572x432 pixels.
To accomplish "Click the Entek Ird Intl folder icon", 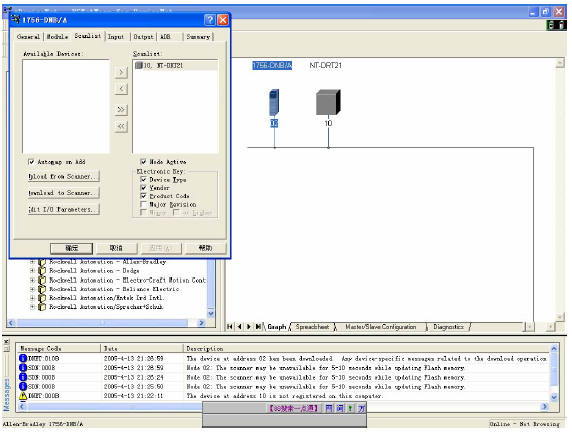I will point(42,298).
